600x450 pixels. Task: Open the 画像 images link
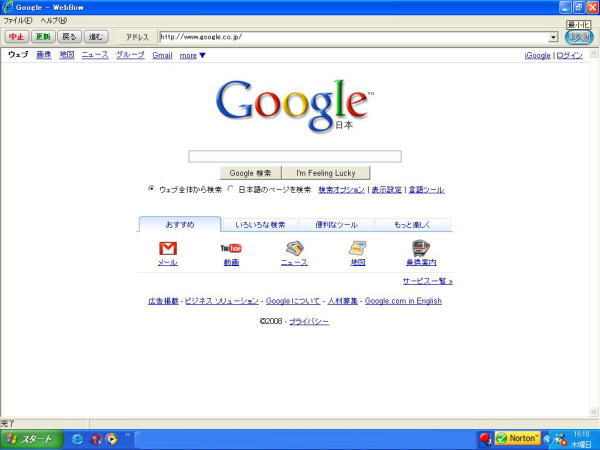coord(44,55)
